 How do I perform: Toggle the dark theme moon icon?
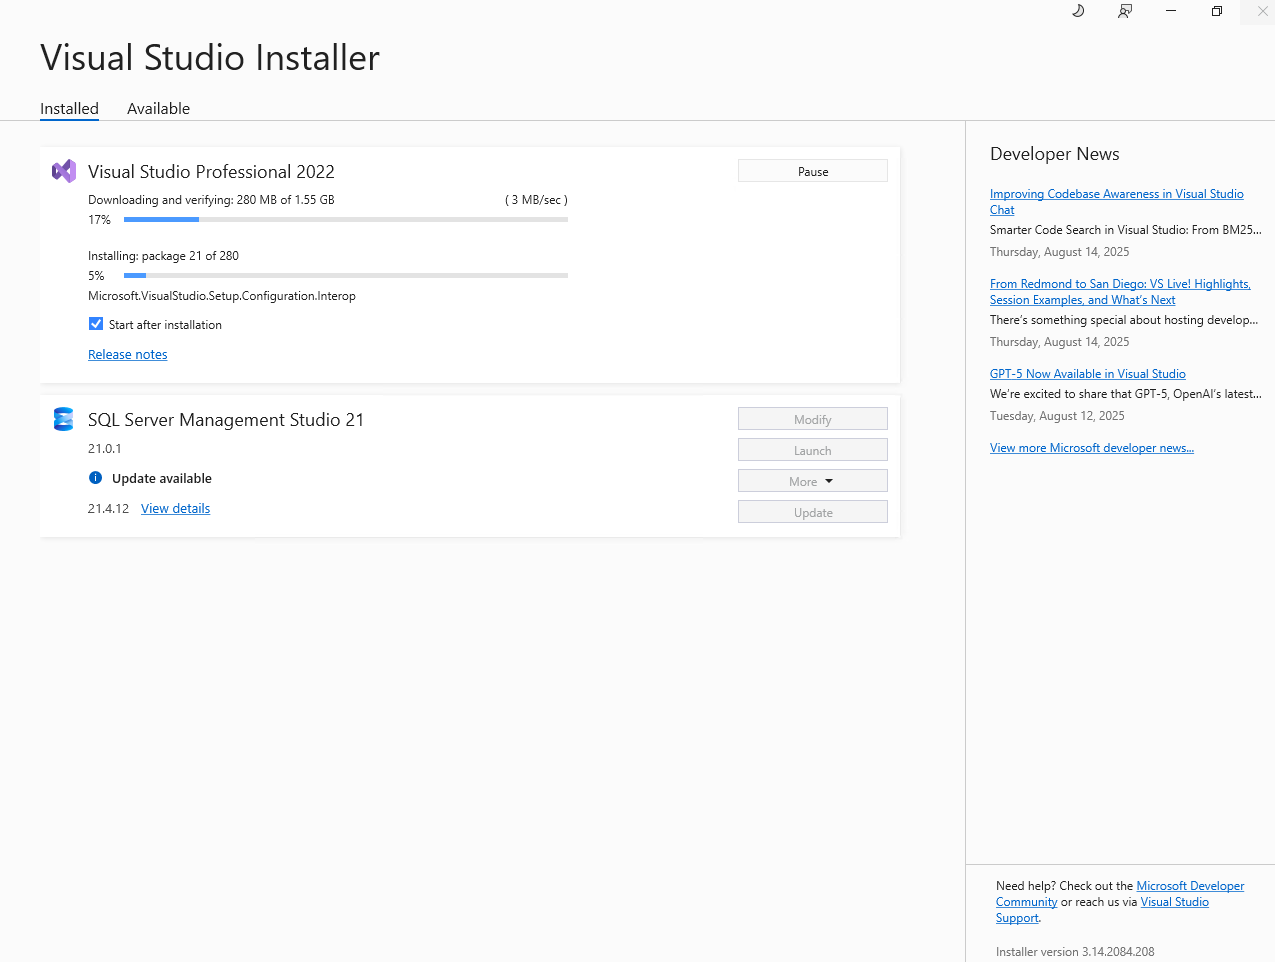click(1078, 11)
